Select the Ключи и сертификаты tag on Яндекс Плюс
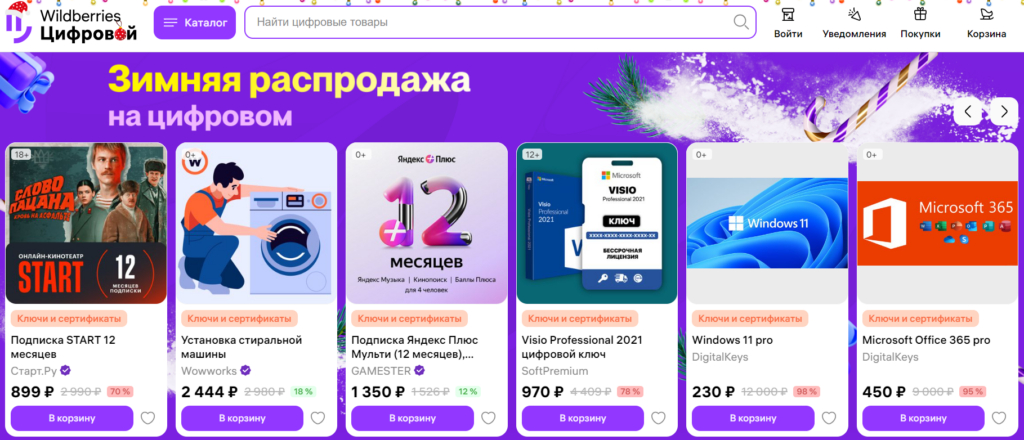Viewport: 1024px width, 440px height. [x=409, y=319]
